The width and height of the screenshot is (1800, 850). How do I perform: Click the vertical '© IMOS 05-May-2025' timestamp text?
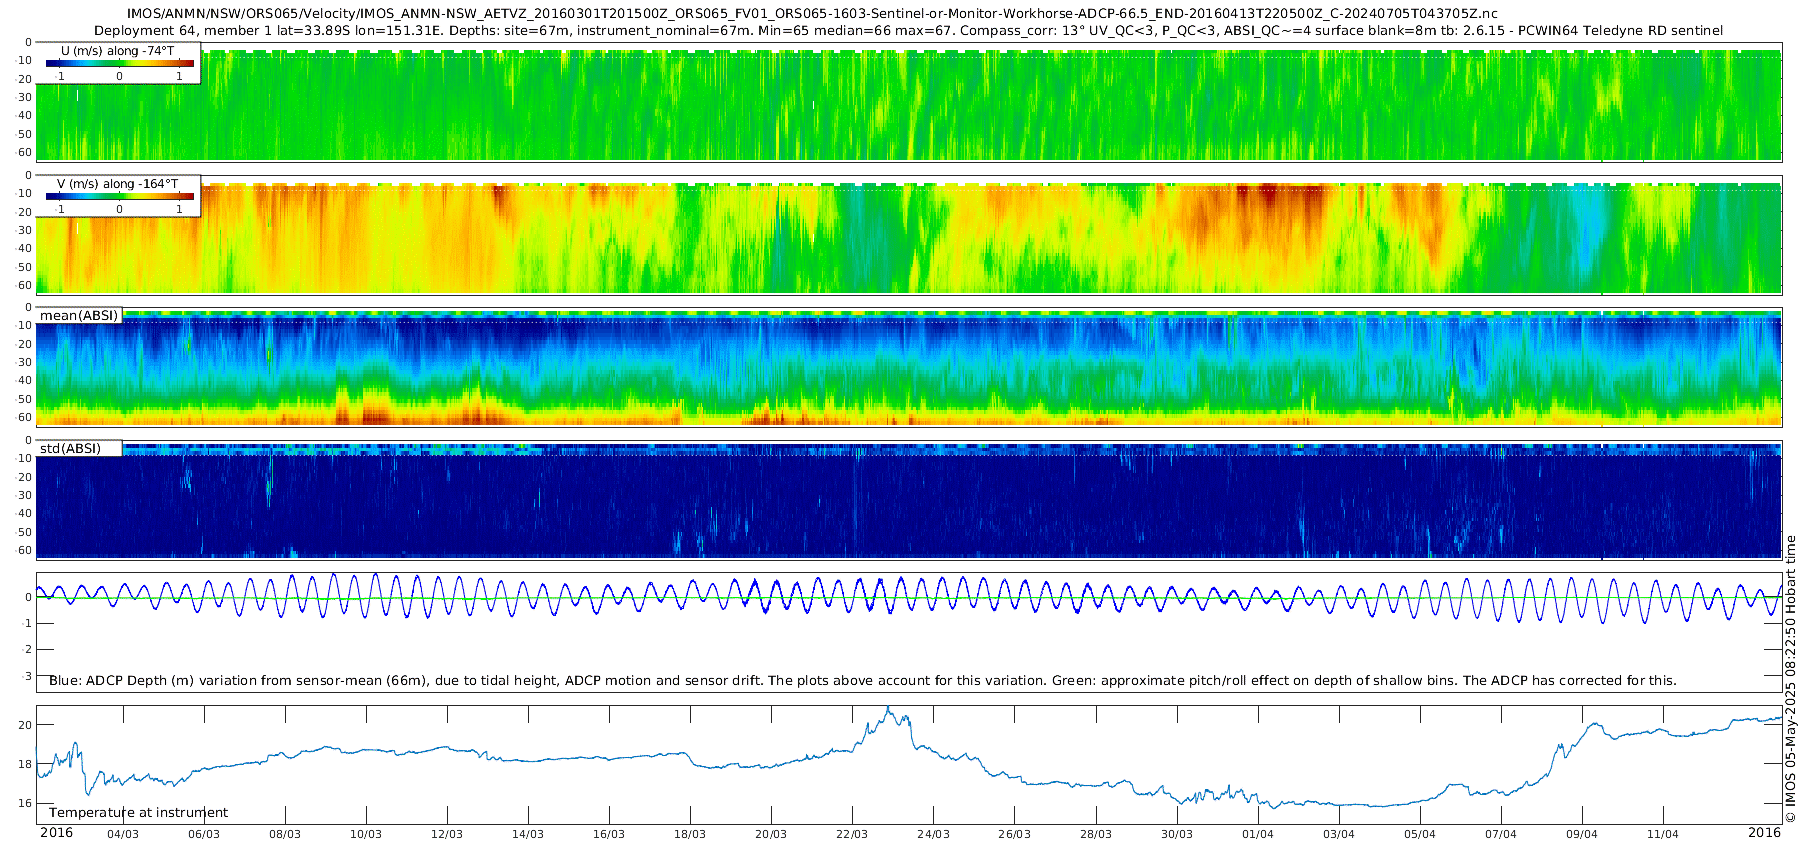(x=1790, y=678)
